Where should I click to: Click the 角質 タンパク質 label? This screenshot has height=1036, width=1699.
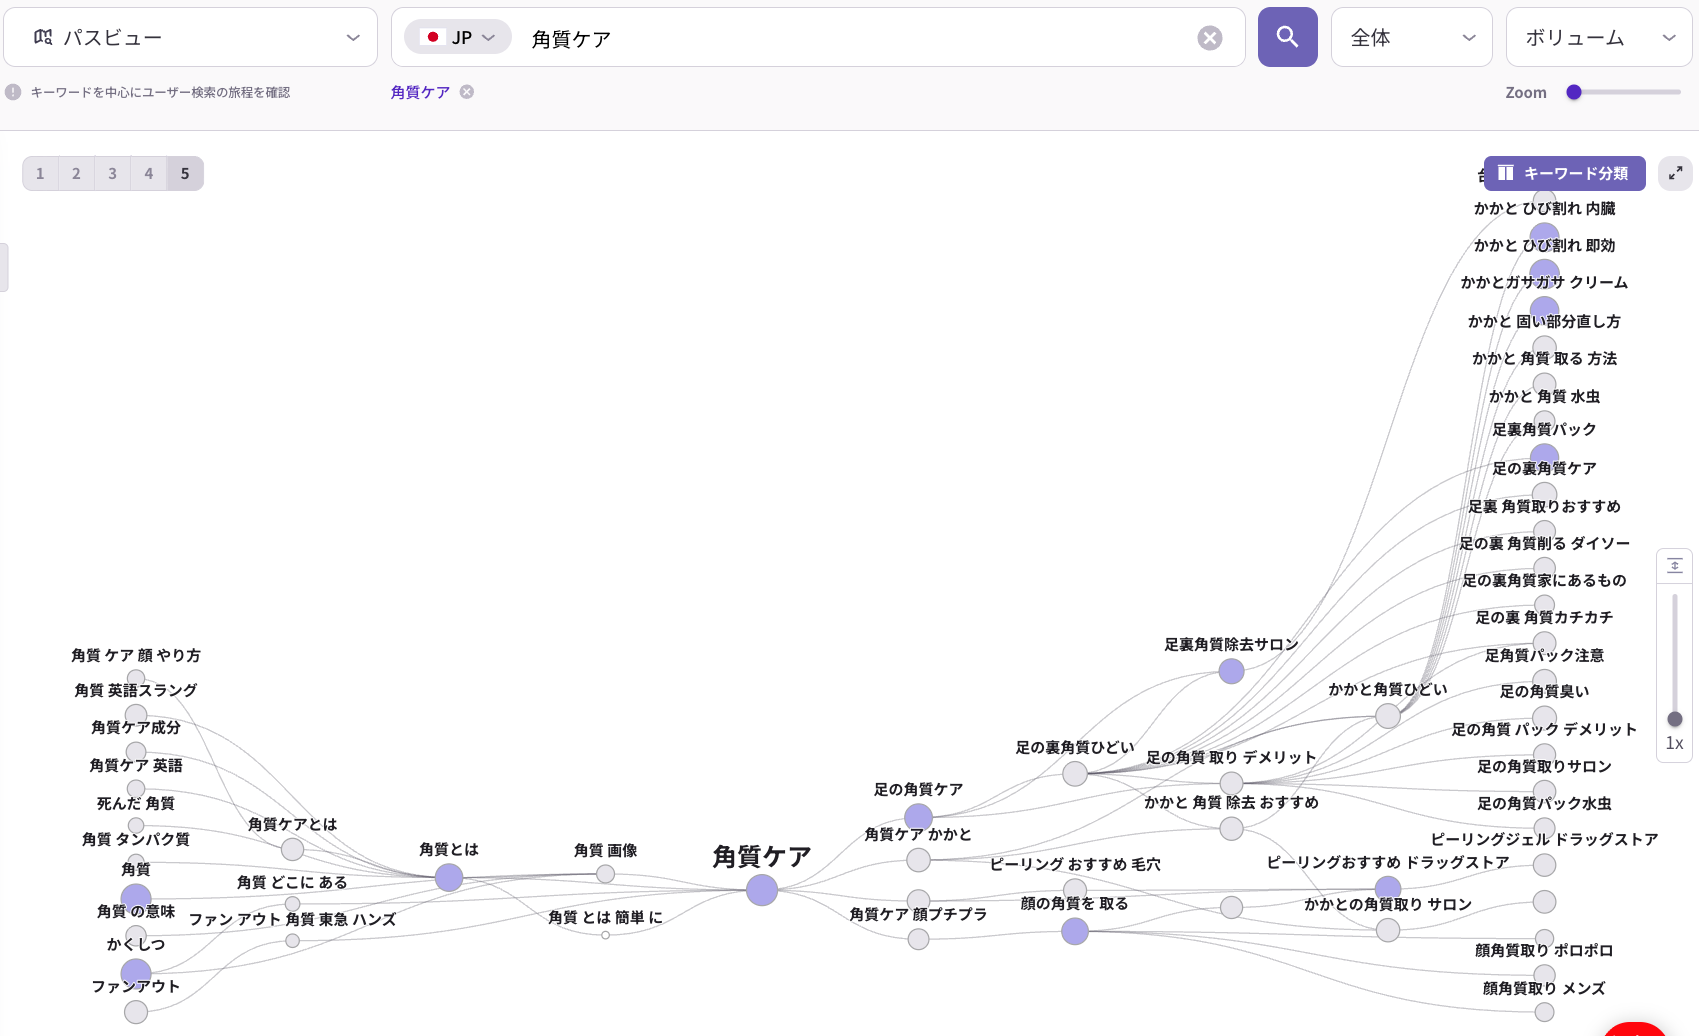136,839
